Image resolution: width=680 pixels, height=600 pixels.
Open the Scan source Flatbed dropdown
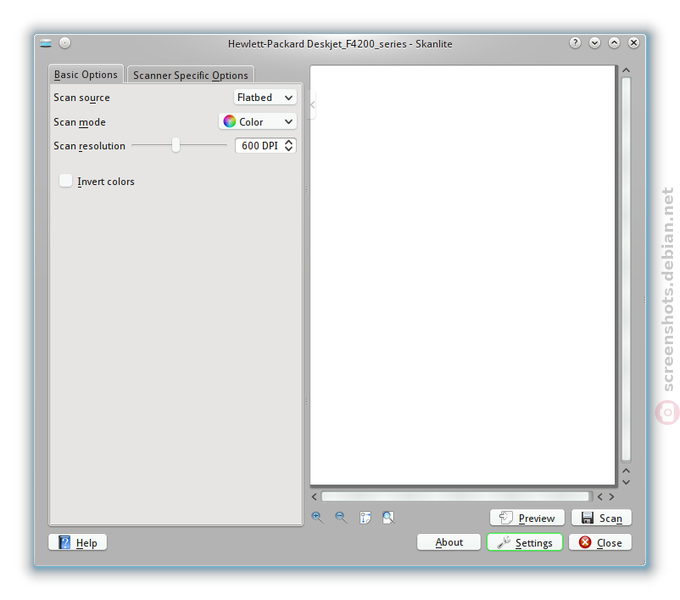(x=265, y=98)
